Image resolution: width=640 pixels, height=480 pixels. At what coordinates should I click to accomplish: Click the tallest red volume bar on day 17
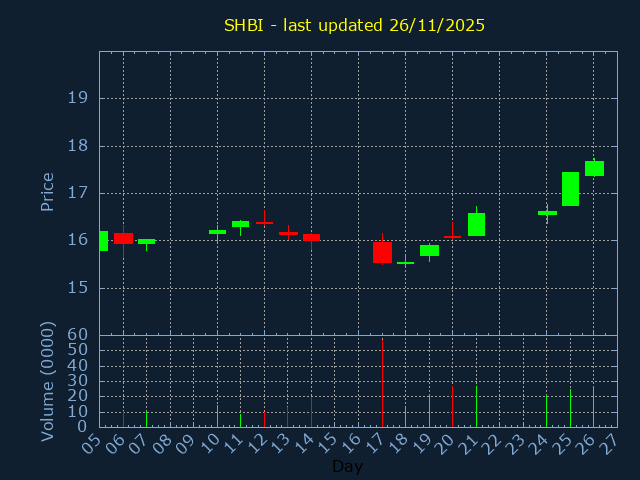[382, 382]
